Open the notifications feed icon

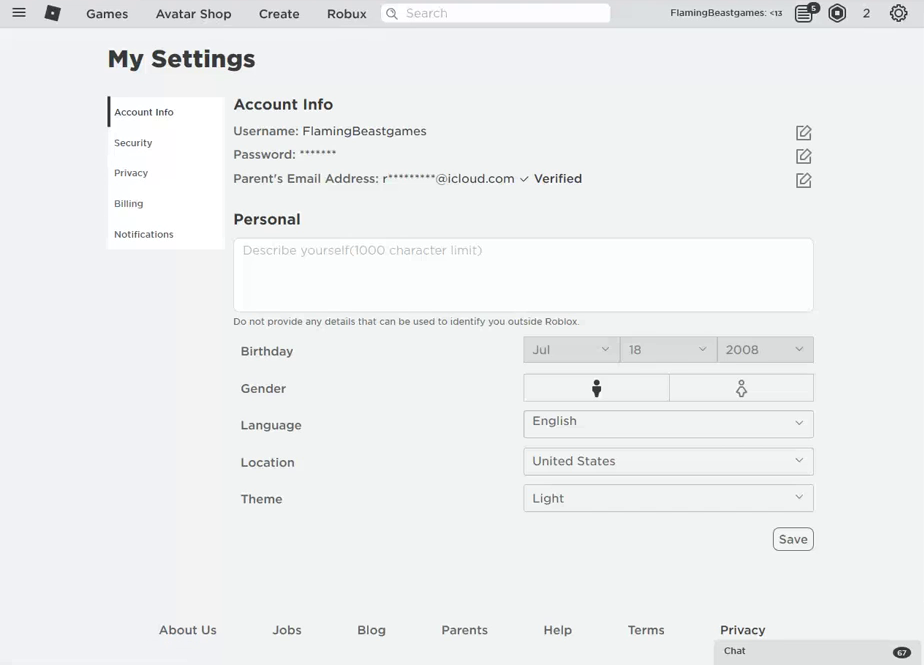click(x=804, y=13)
